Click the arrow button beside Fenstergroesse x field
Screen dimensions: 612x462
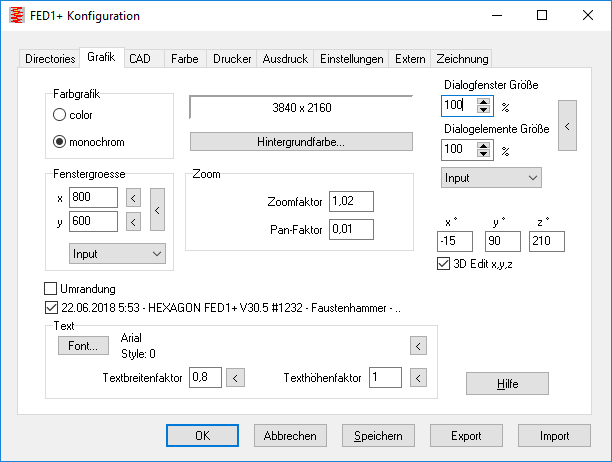click(134, 198)
